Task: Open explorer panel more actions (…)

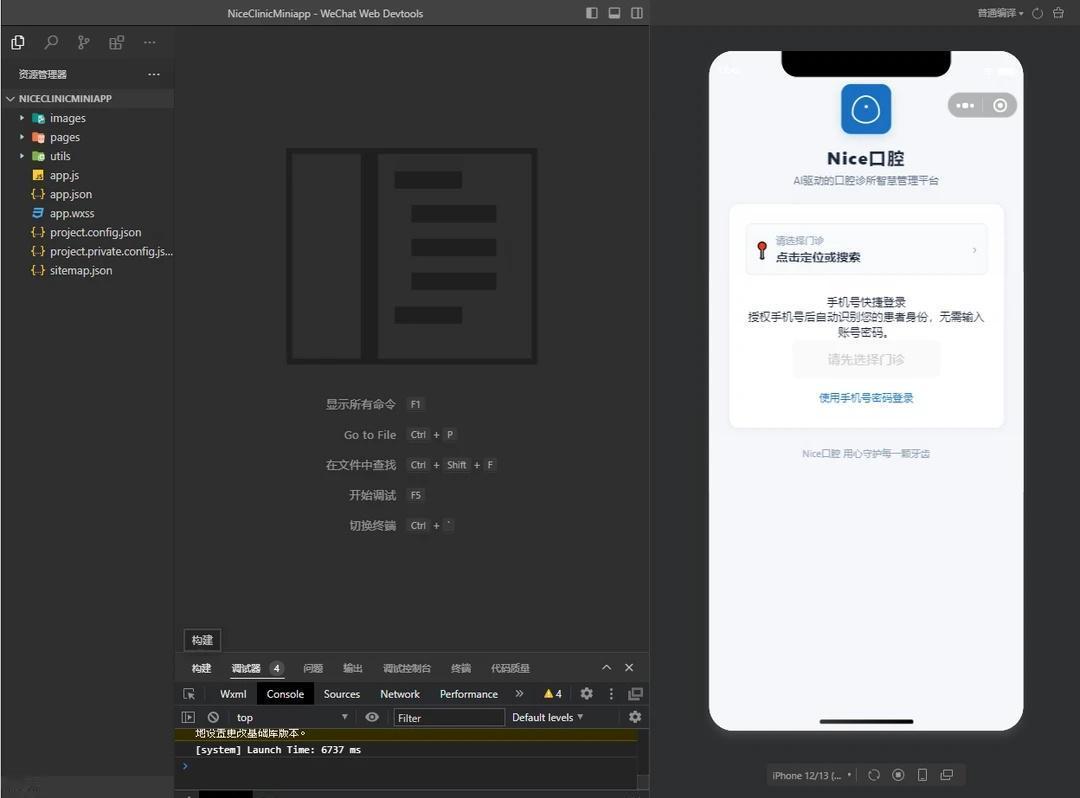Action: pos(154,74)
